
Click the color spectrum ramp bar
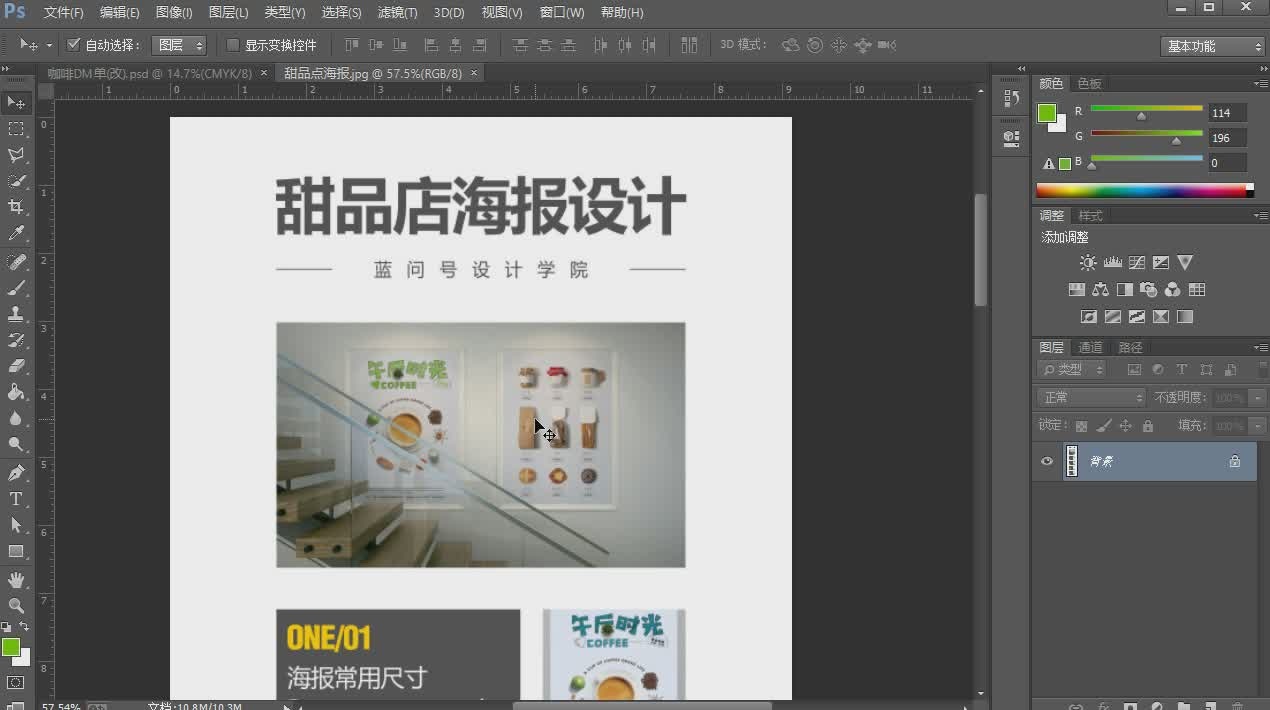[x=1140, y=190]
